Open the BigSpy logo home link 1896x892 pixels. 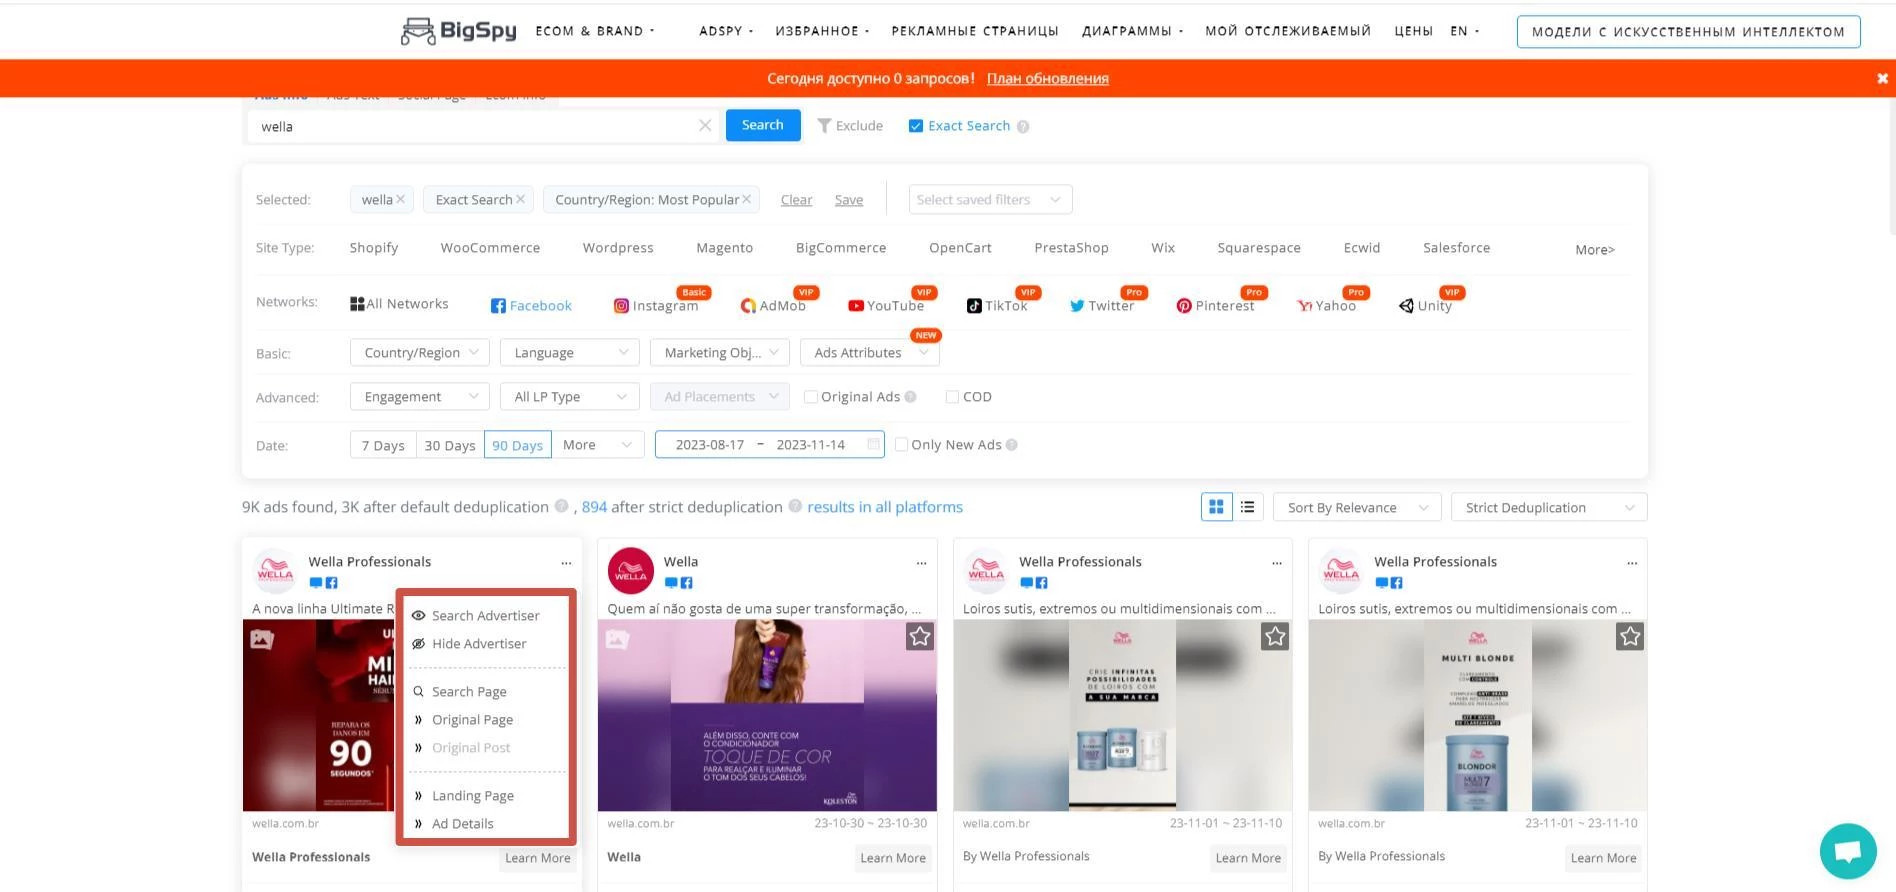tap(459, 31)
